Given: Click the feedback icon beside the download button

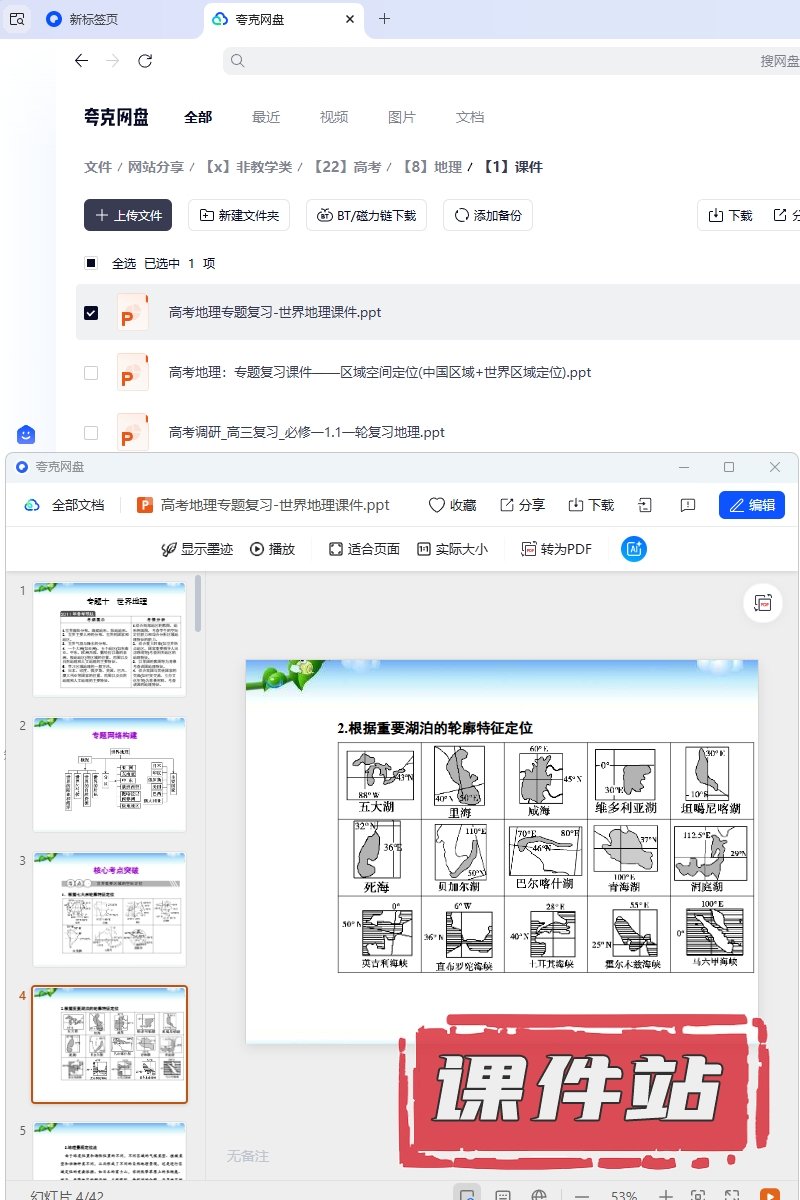Looking at the screenshot, I should point(688,505).
